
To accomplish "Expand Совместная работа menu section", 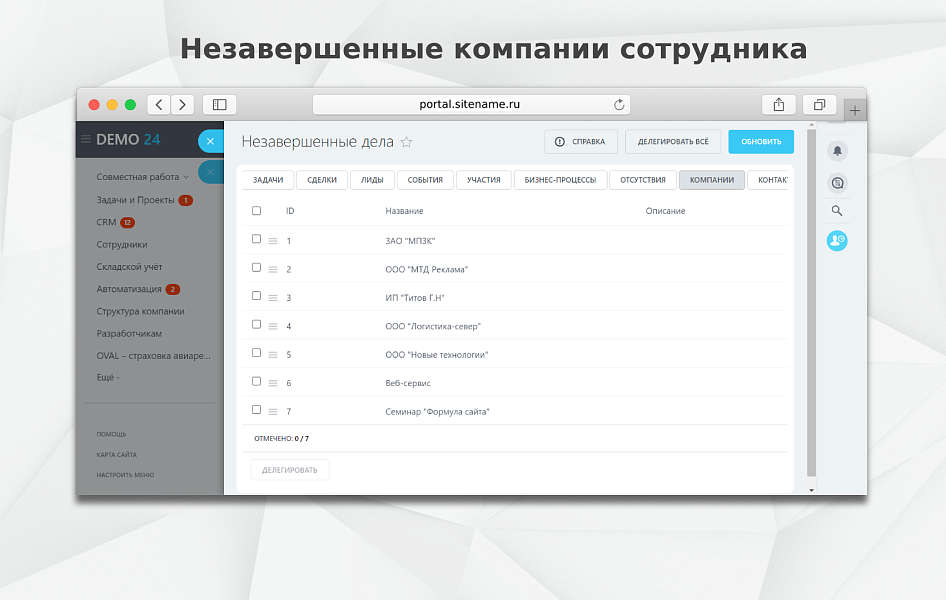I will pyautogui.click(x=142, y=177).
